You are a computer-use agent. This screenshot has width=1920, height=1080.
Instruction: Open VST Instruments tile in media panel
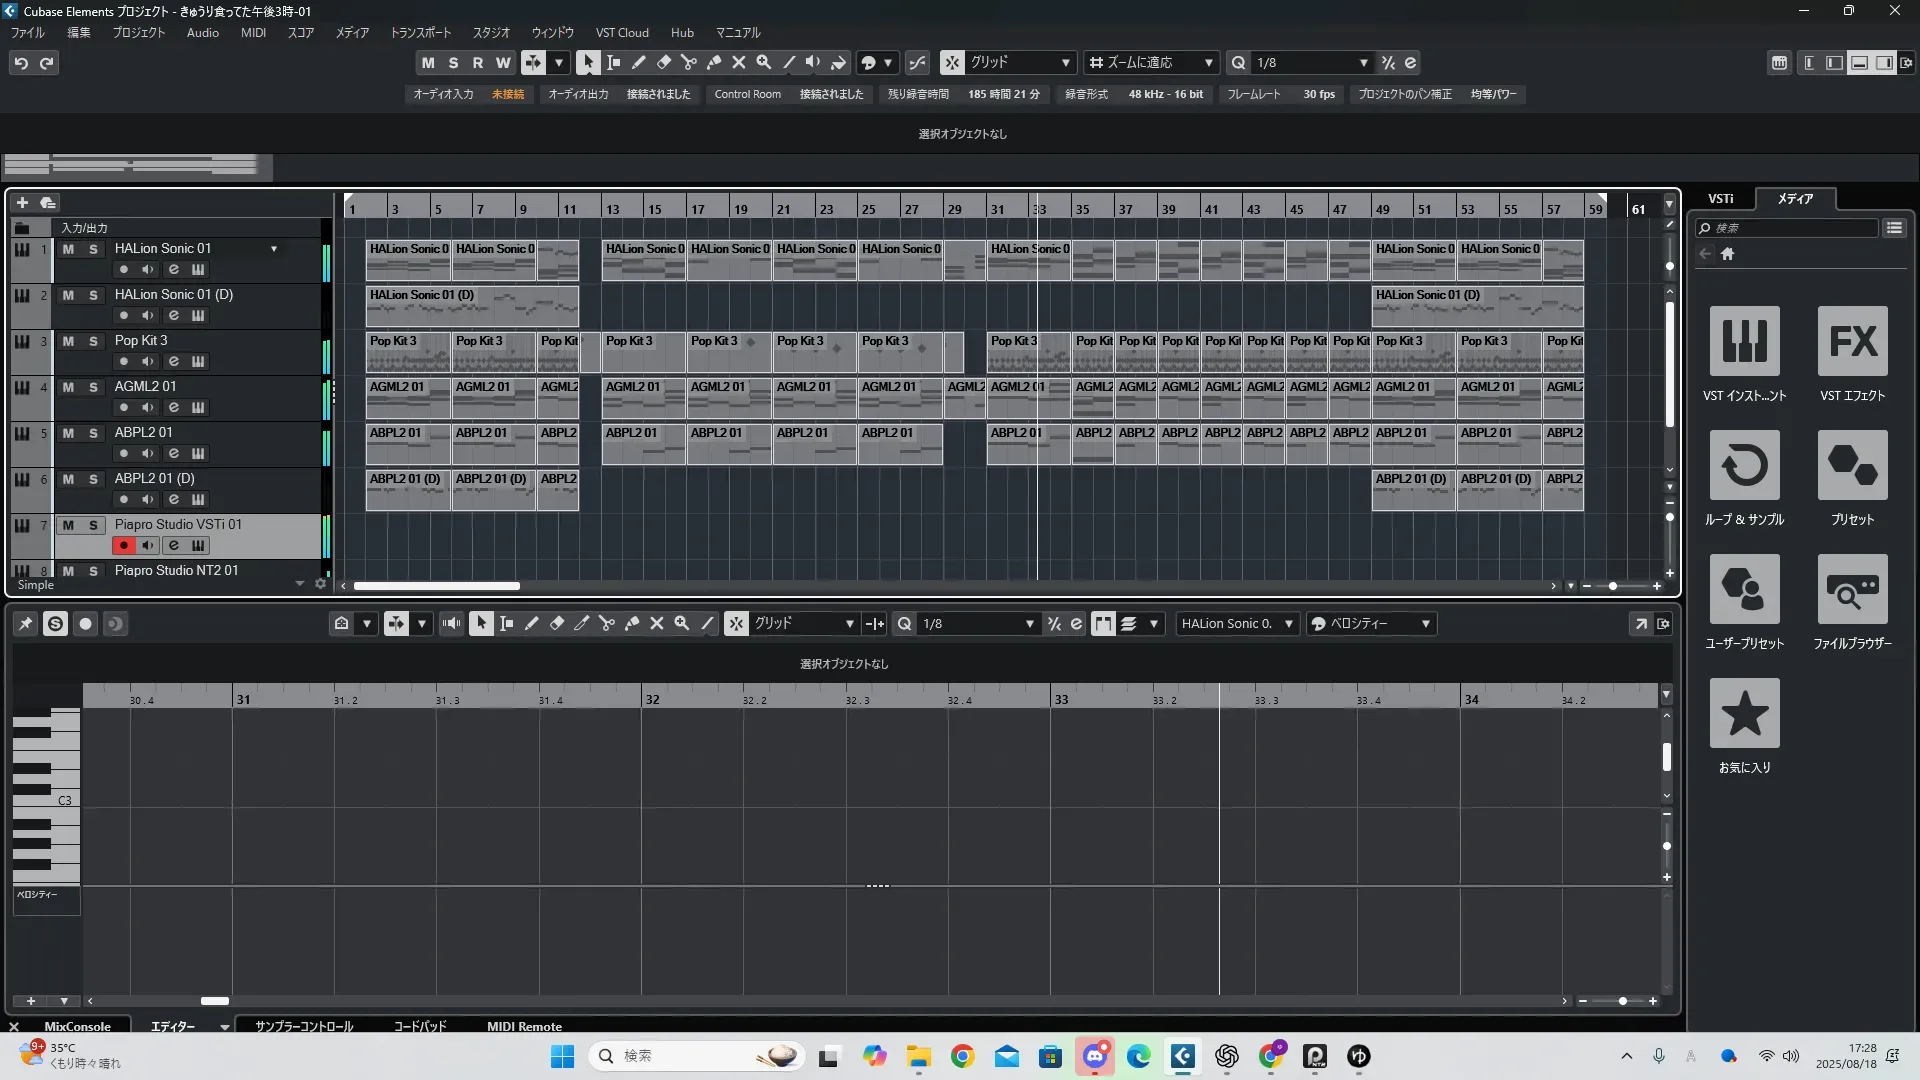pos(1744,342)
